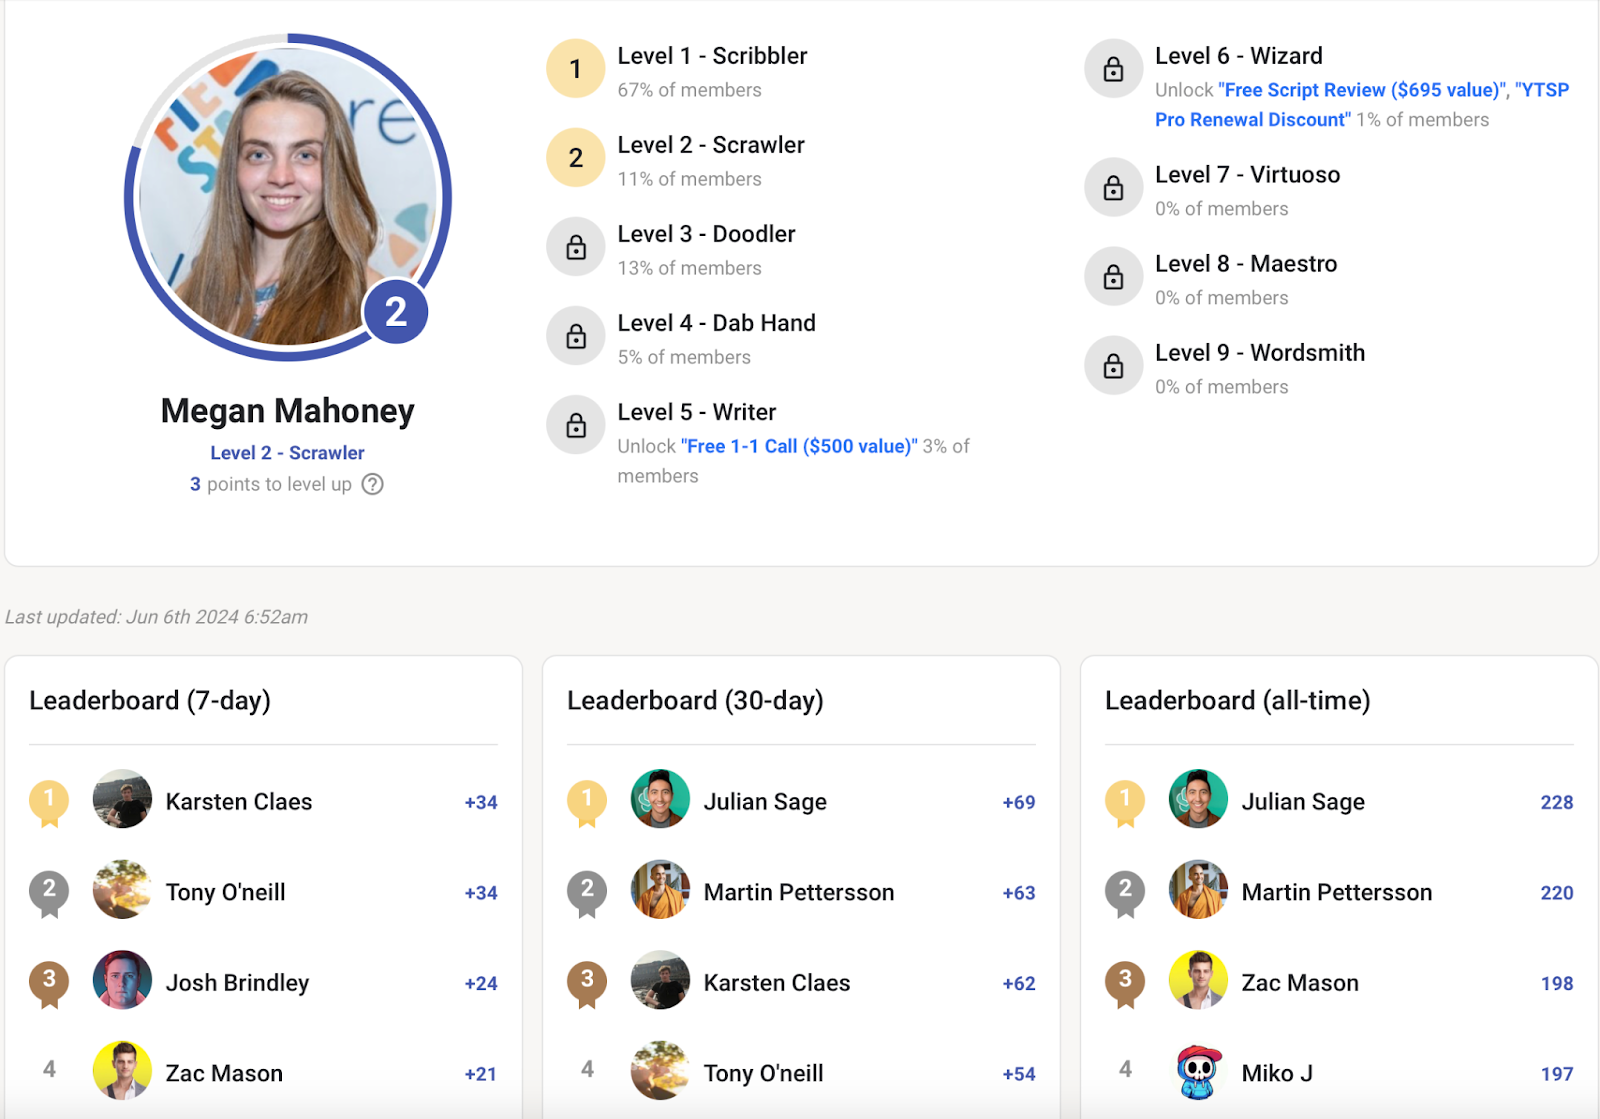1600x1119 pixels.
Task: Open the Free Script Review ($695 value) link
Action: click(x=1362, y=90)
